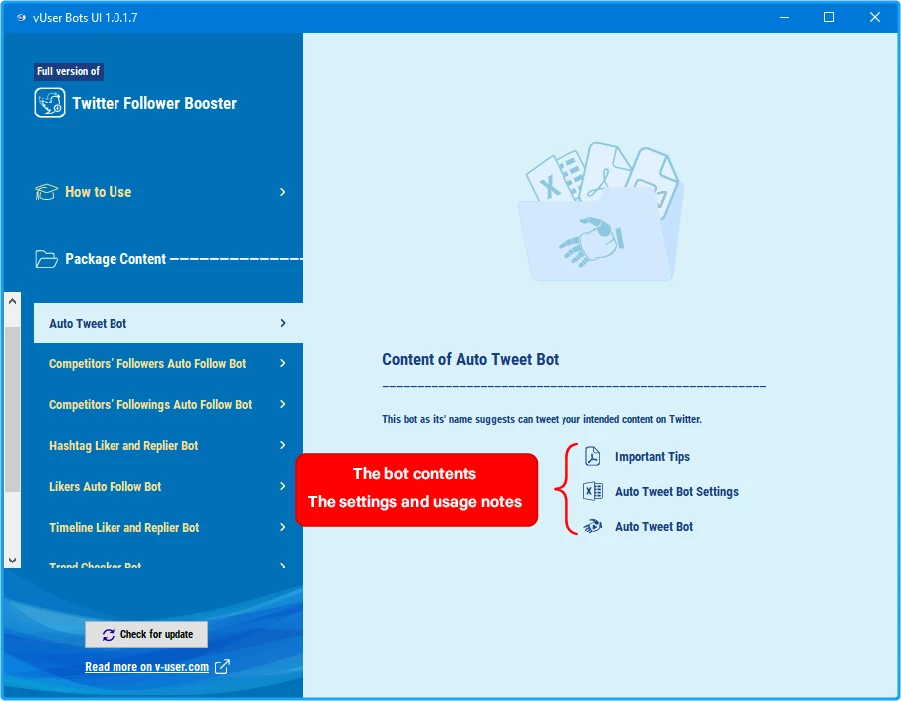
Task: Open the Important Tips document
Action: tap(652, 457)
